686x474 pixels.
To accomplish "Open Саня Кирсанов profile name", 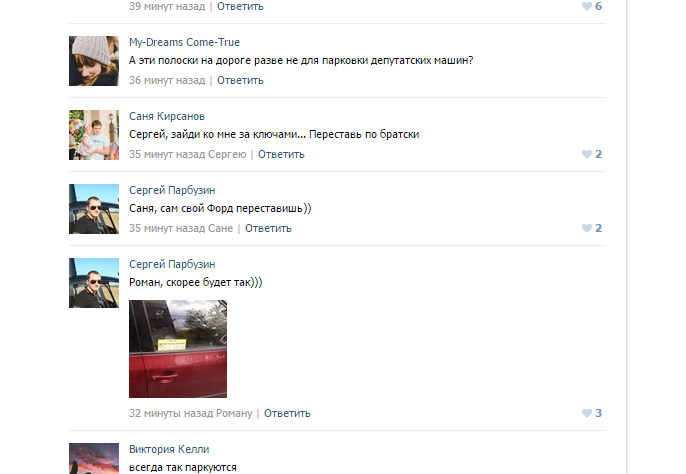I will tap(167, 116).
